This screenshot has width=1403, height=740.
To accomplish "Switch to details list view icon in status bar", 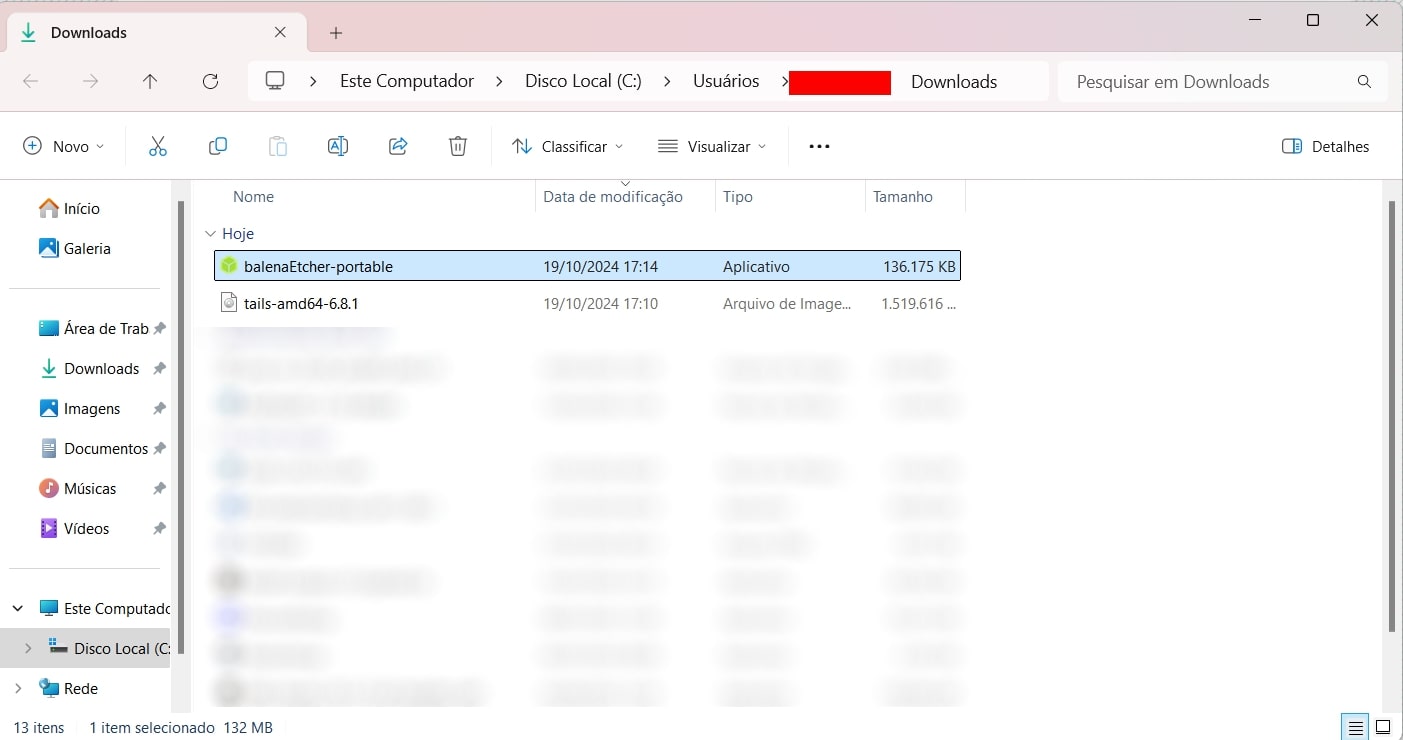I will coord(1356,727).
